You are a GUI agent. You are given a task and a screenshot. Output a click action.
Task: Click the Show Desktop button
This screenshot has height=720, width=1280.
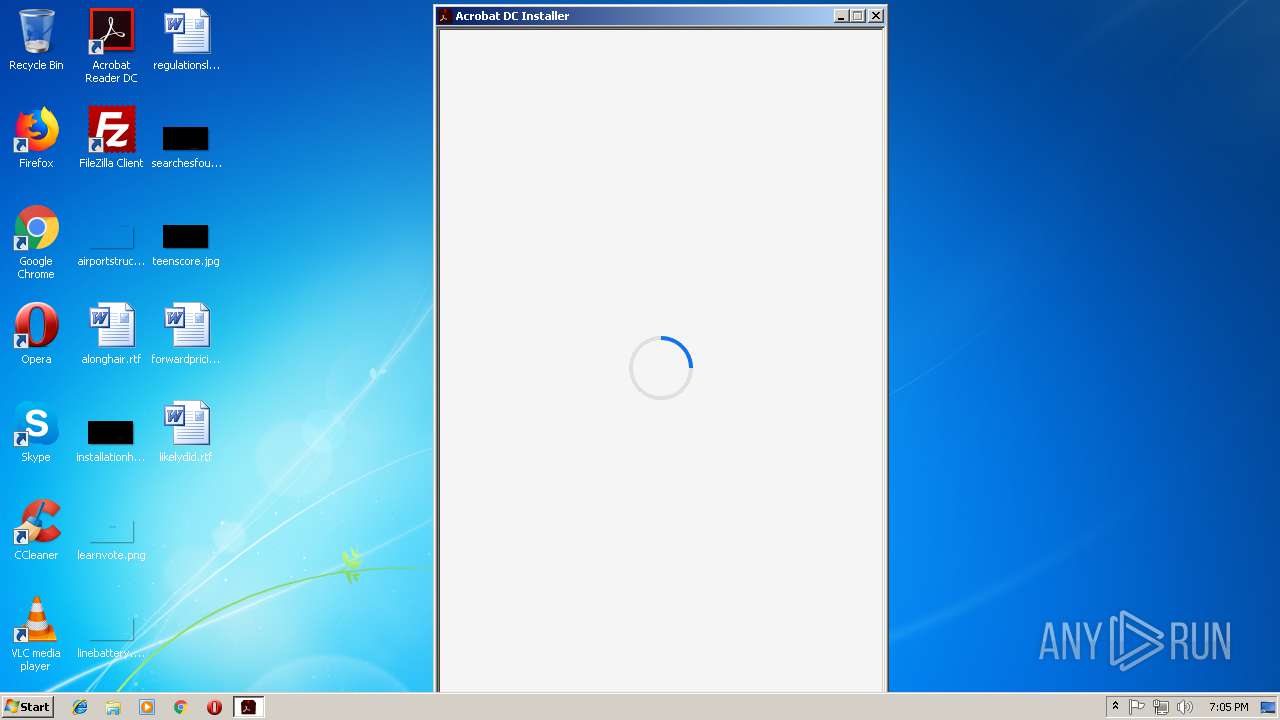pos(1268,707)
